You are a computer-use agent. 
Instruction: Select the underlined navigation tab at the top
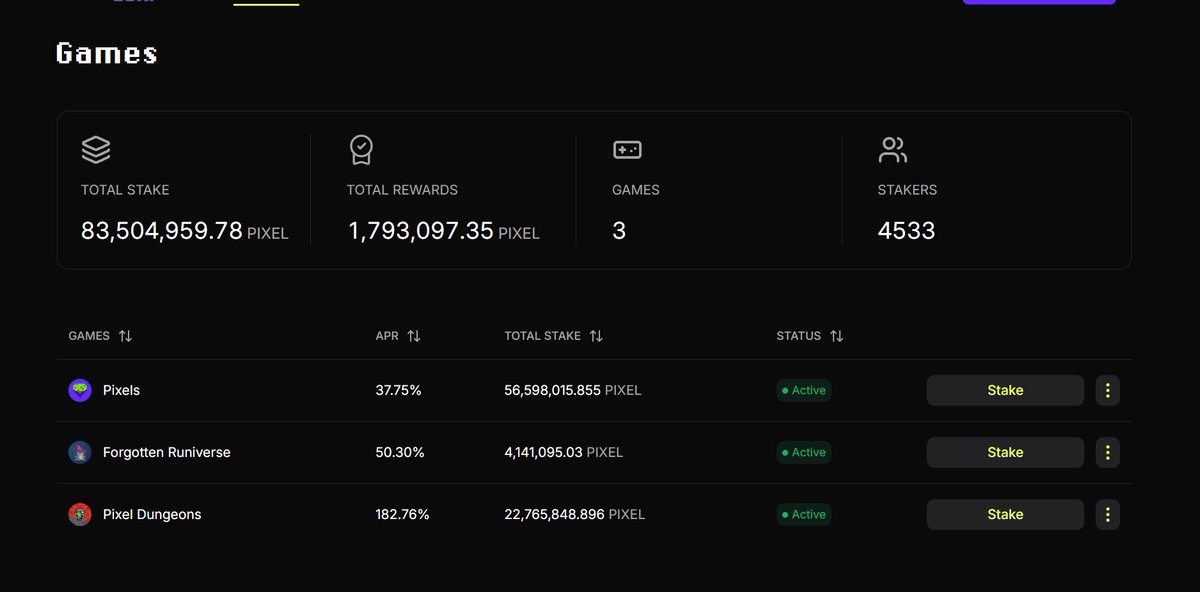[x=266, y=2]
